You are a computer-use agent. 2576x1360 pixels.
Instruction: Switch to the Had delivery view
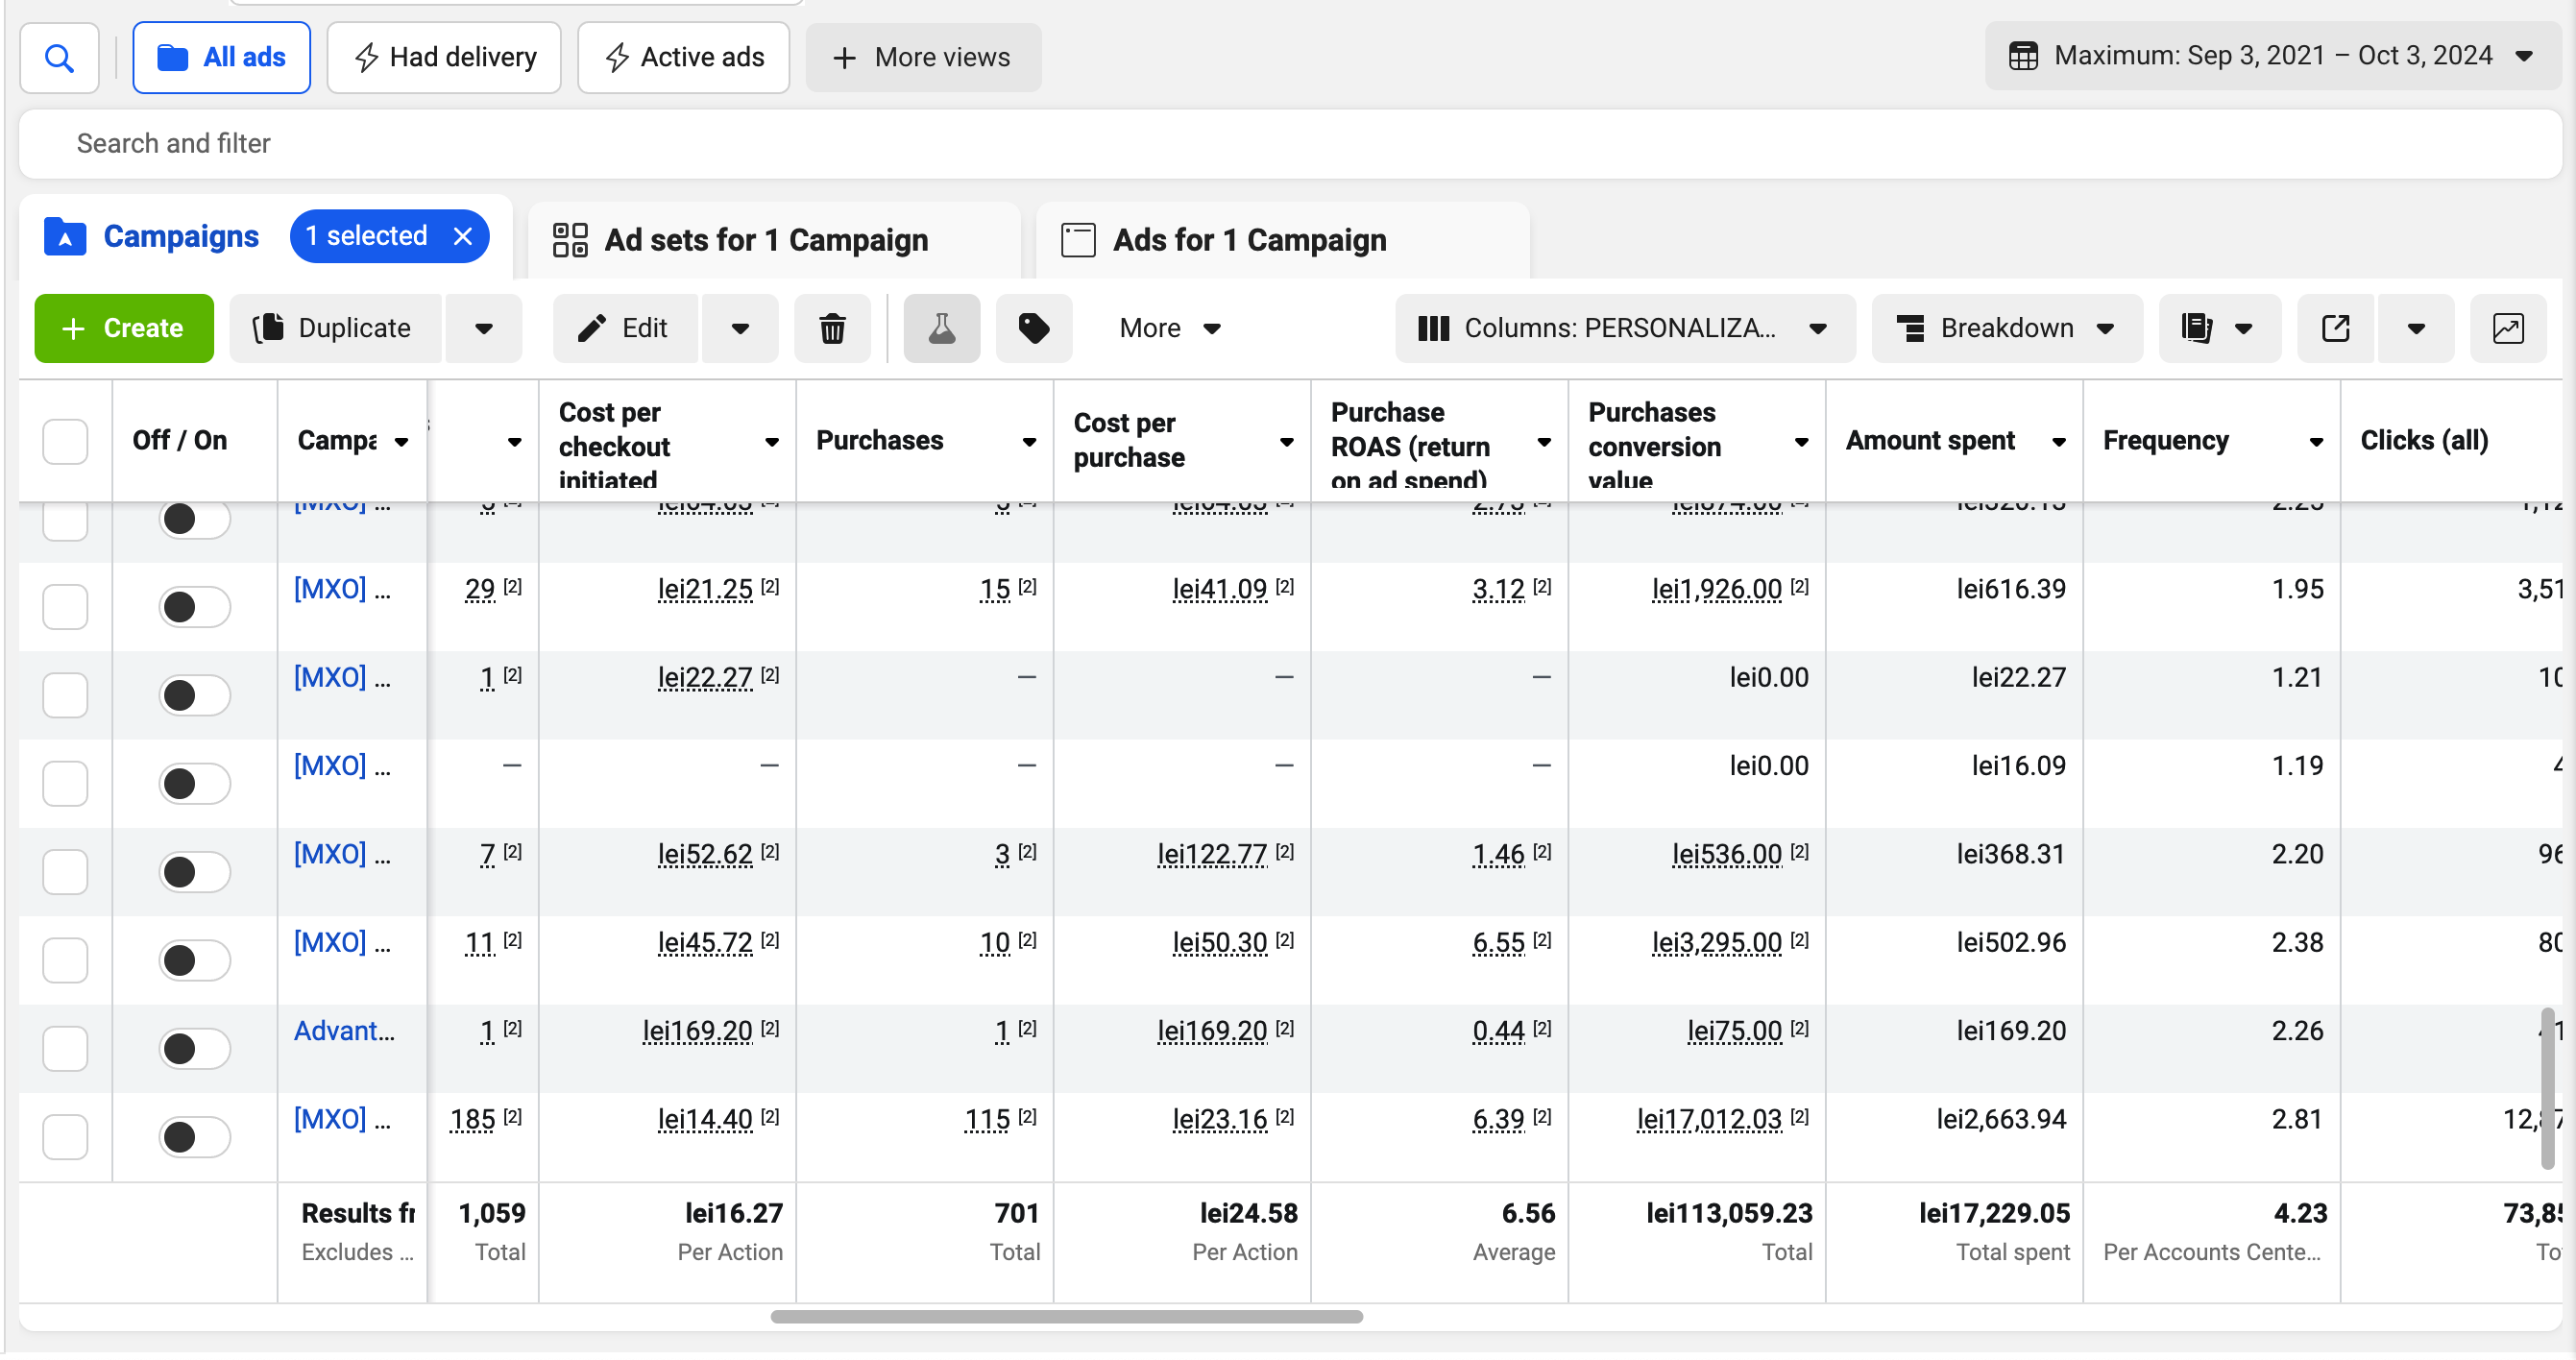(444, 58)
